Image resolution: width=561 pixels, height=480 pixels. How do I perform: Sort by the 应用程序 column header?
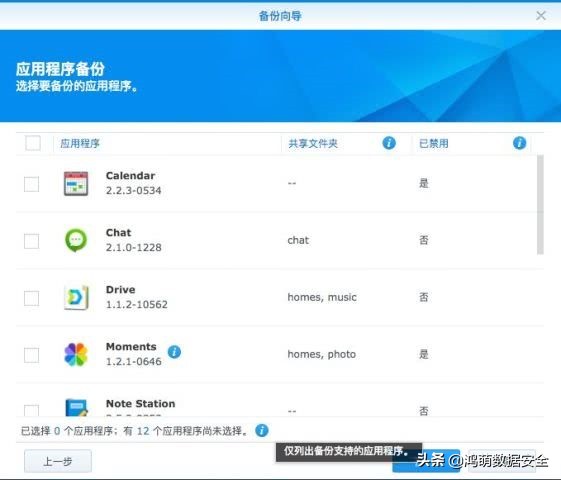point(80,143)
